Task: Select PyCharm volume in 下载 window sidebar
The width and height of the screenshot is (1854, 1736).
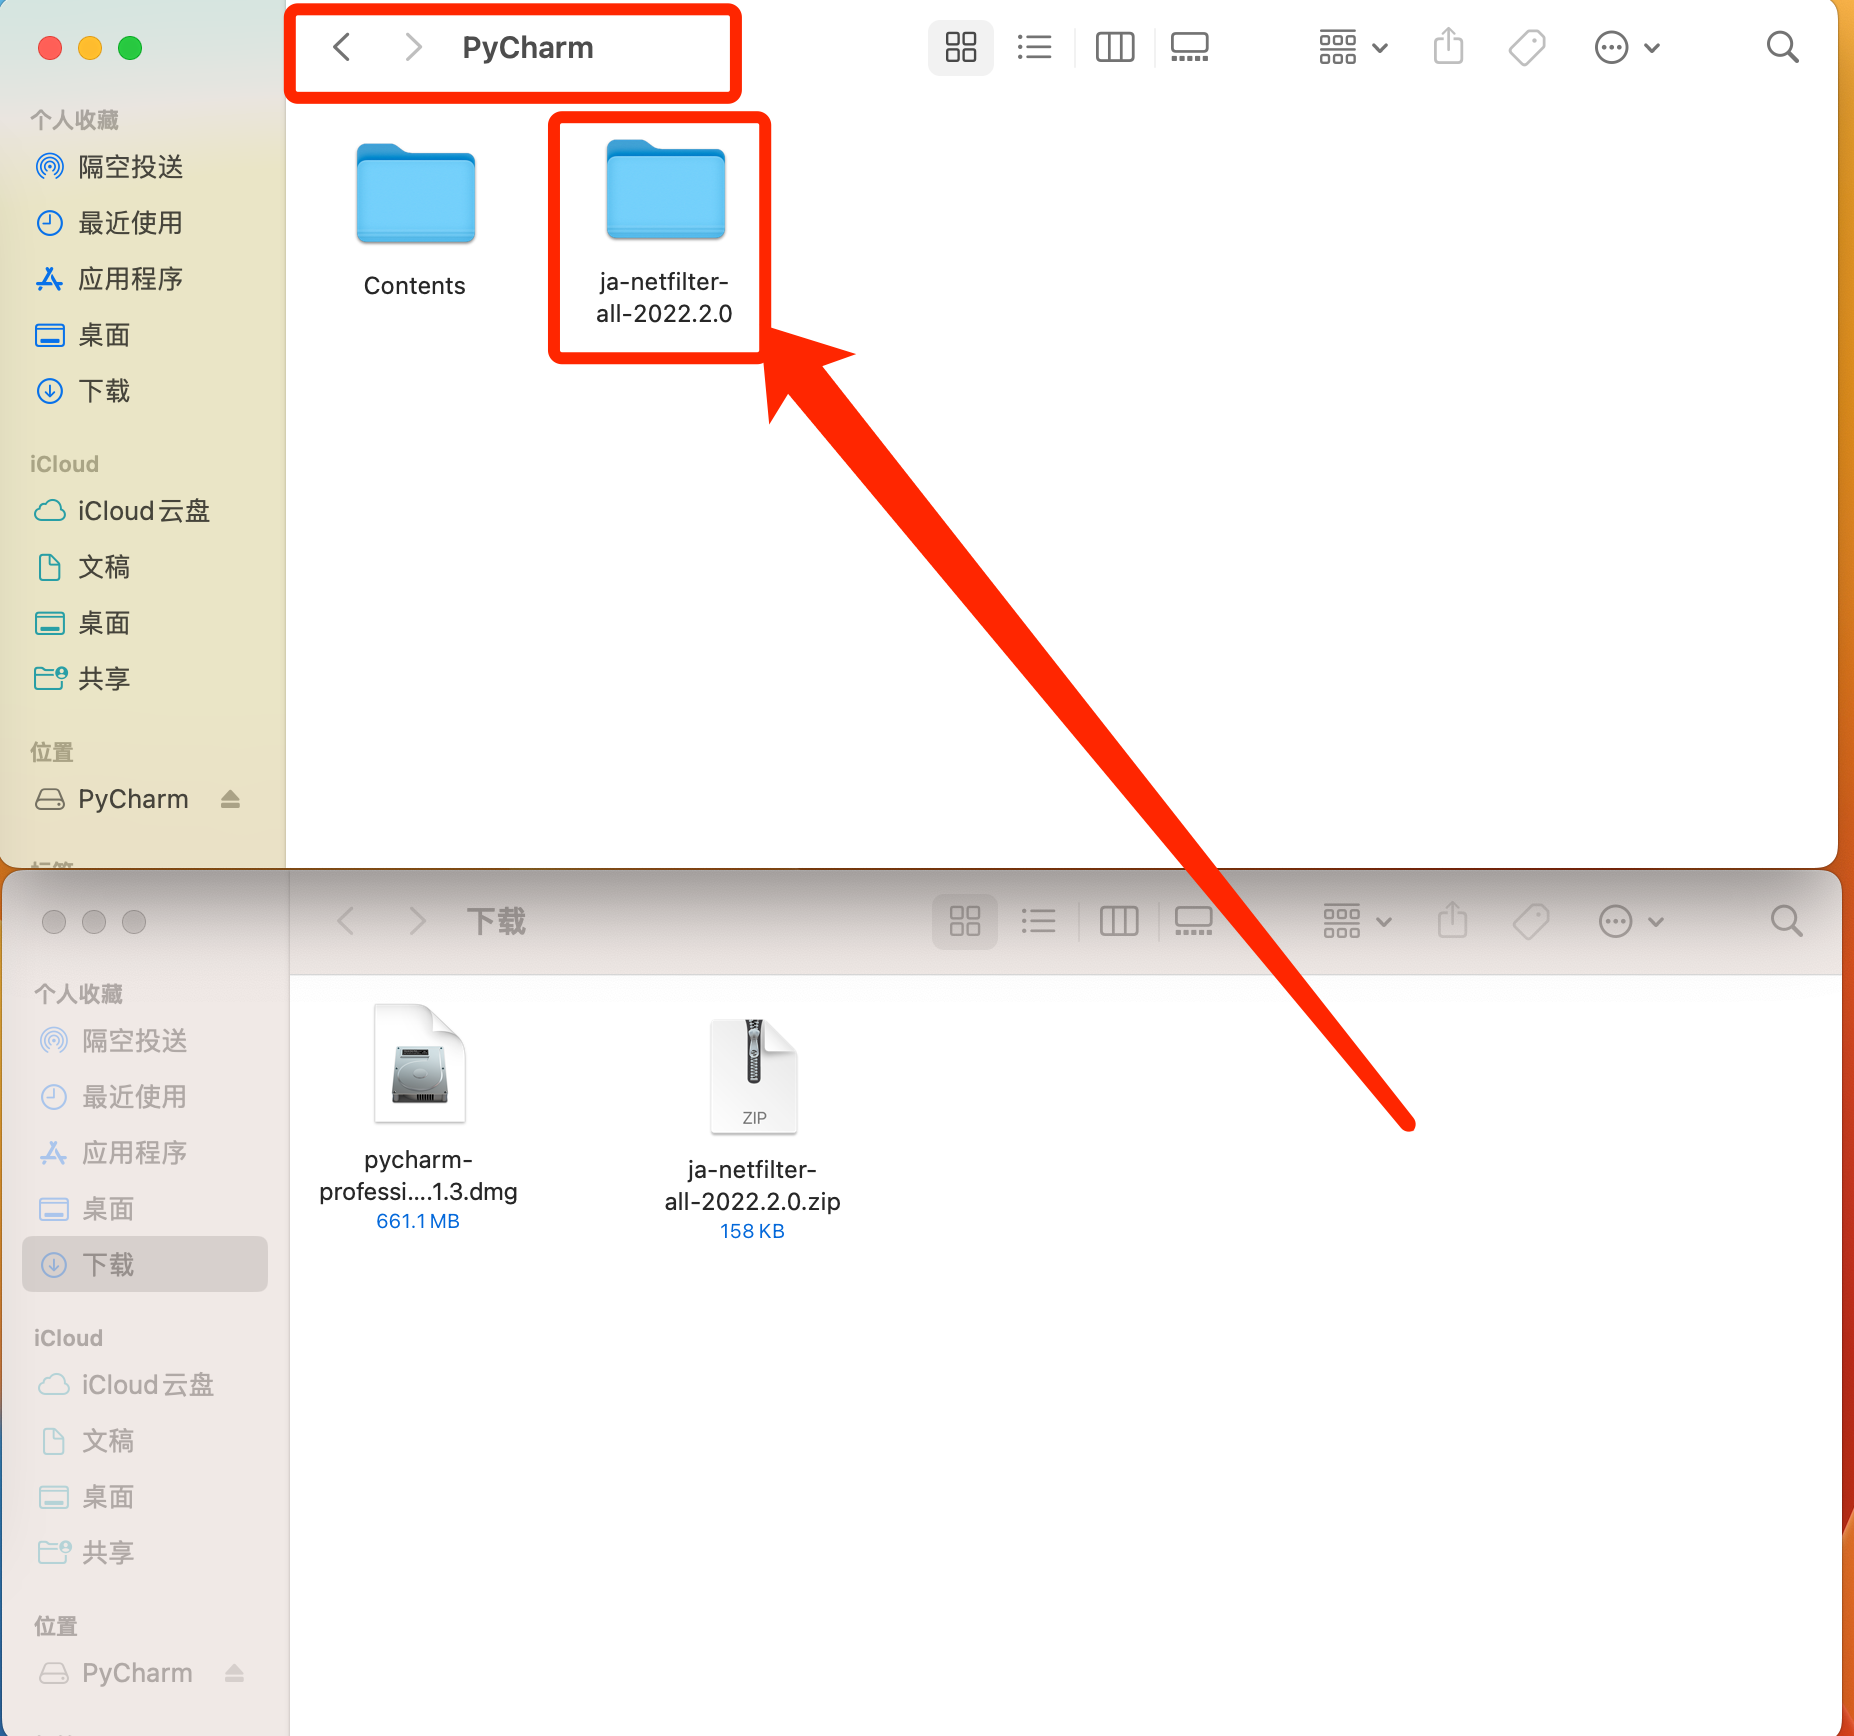Action: click(116, 1673)
